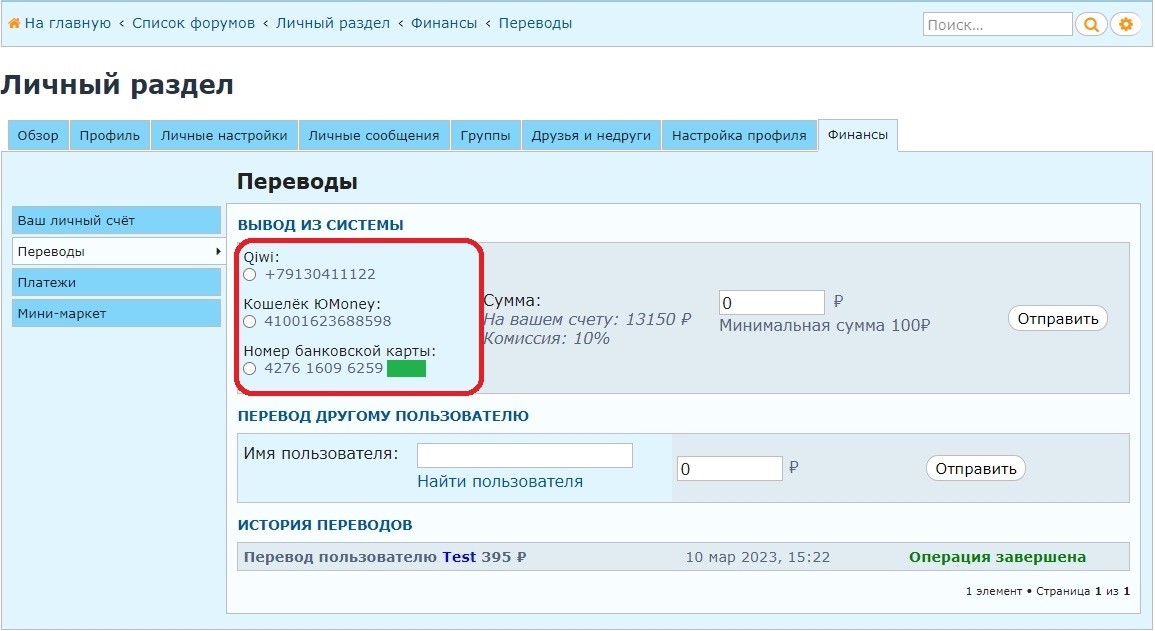Open the Друзья и недруги tab
The width and height of the screenshot is (1155, 631).
pyautogui.click(x=591, y=136)
